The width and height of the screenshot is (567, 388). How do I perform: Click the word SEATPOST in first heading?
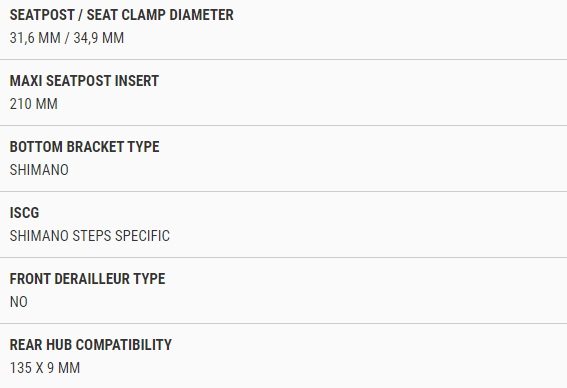[42, 15]
